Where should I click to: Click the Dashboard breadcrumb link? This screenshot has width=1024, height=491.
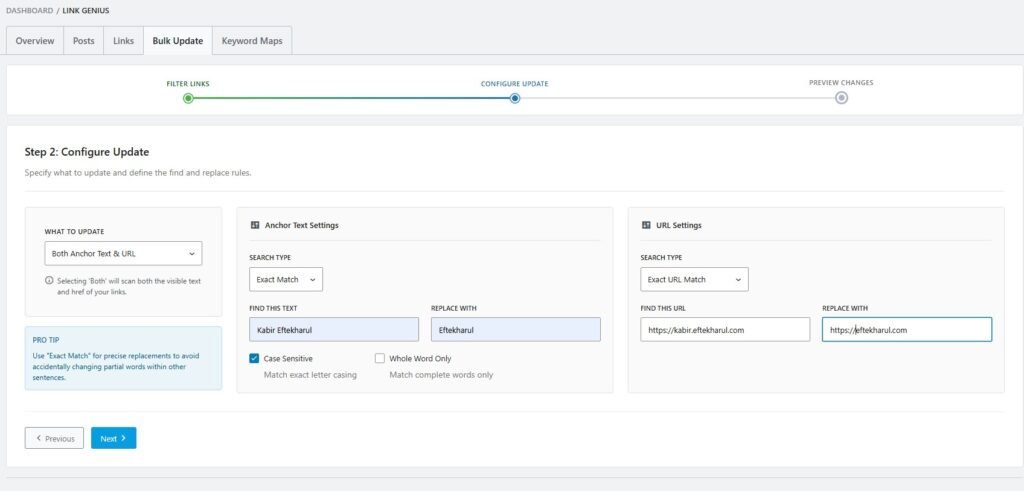pos(29,10)
